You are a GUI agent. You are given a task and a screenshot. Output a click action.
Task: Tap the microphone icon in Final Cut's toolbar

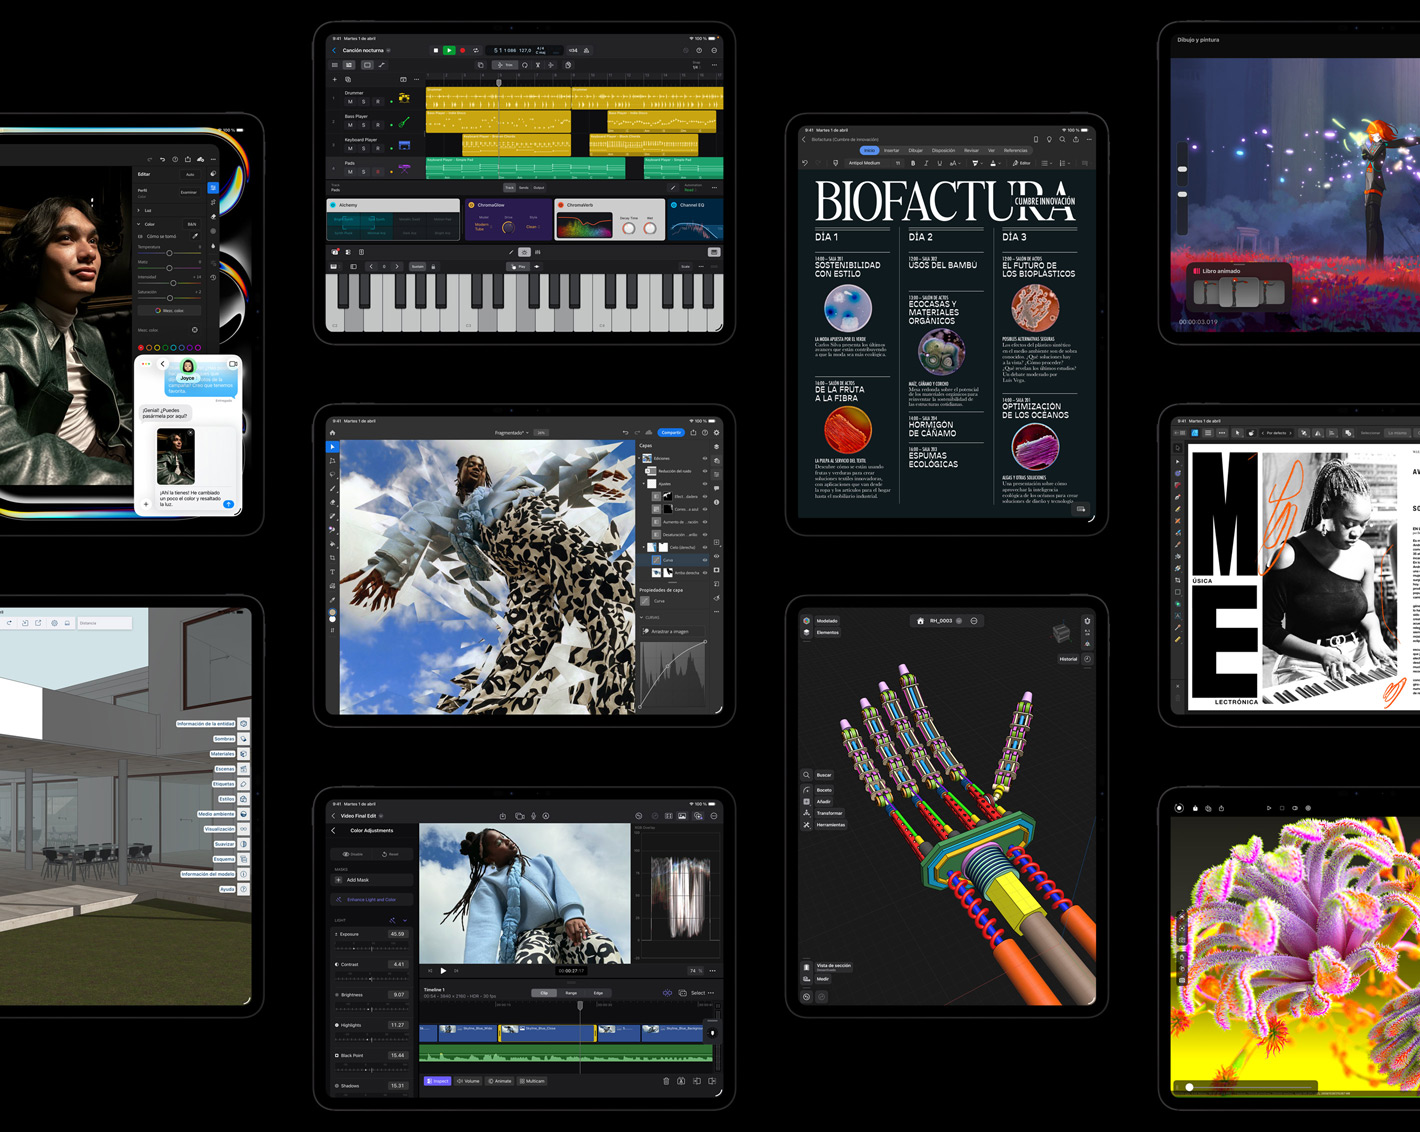[x=534, y=816]
